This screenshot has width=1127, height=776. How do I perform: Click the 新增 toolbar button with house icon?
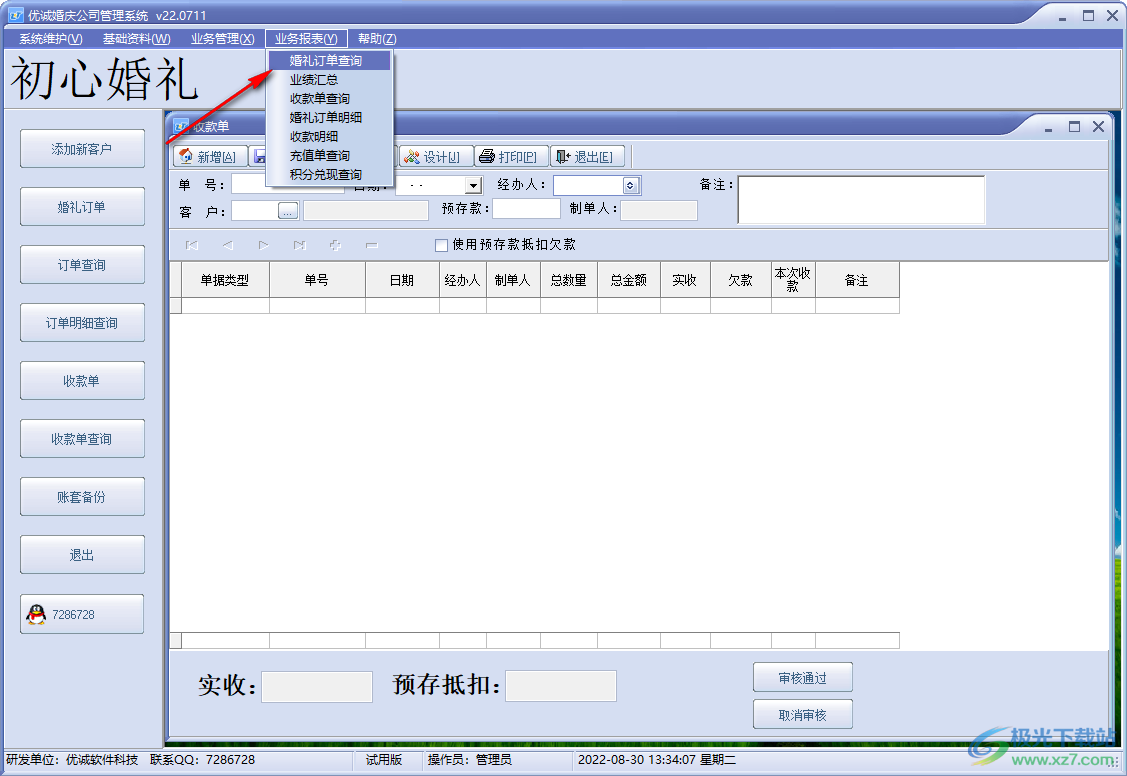tap(211, 157)
